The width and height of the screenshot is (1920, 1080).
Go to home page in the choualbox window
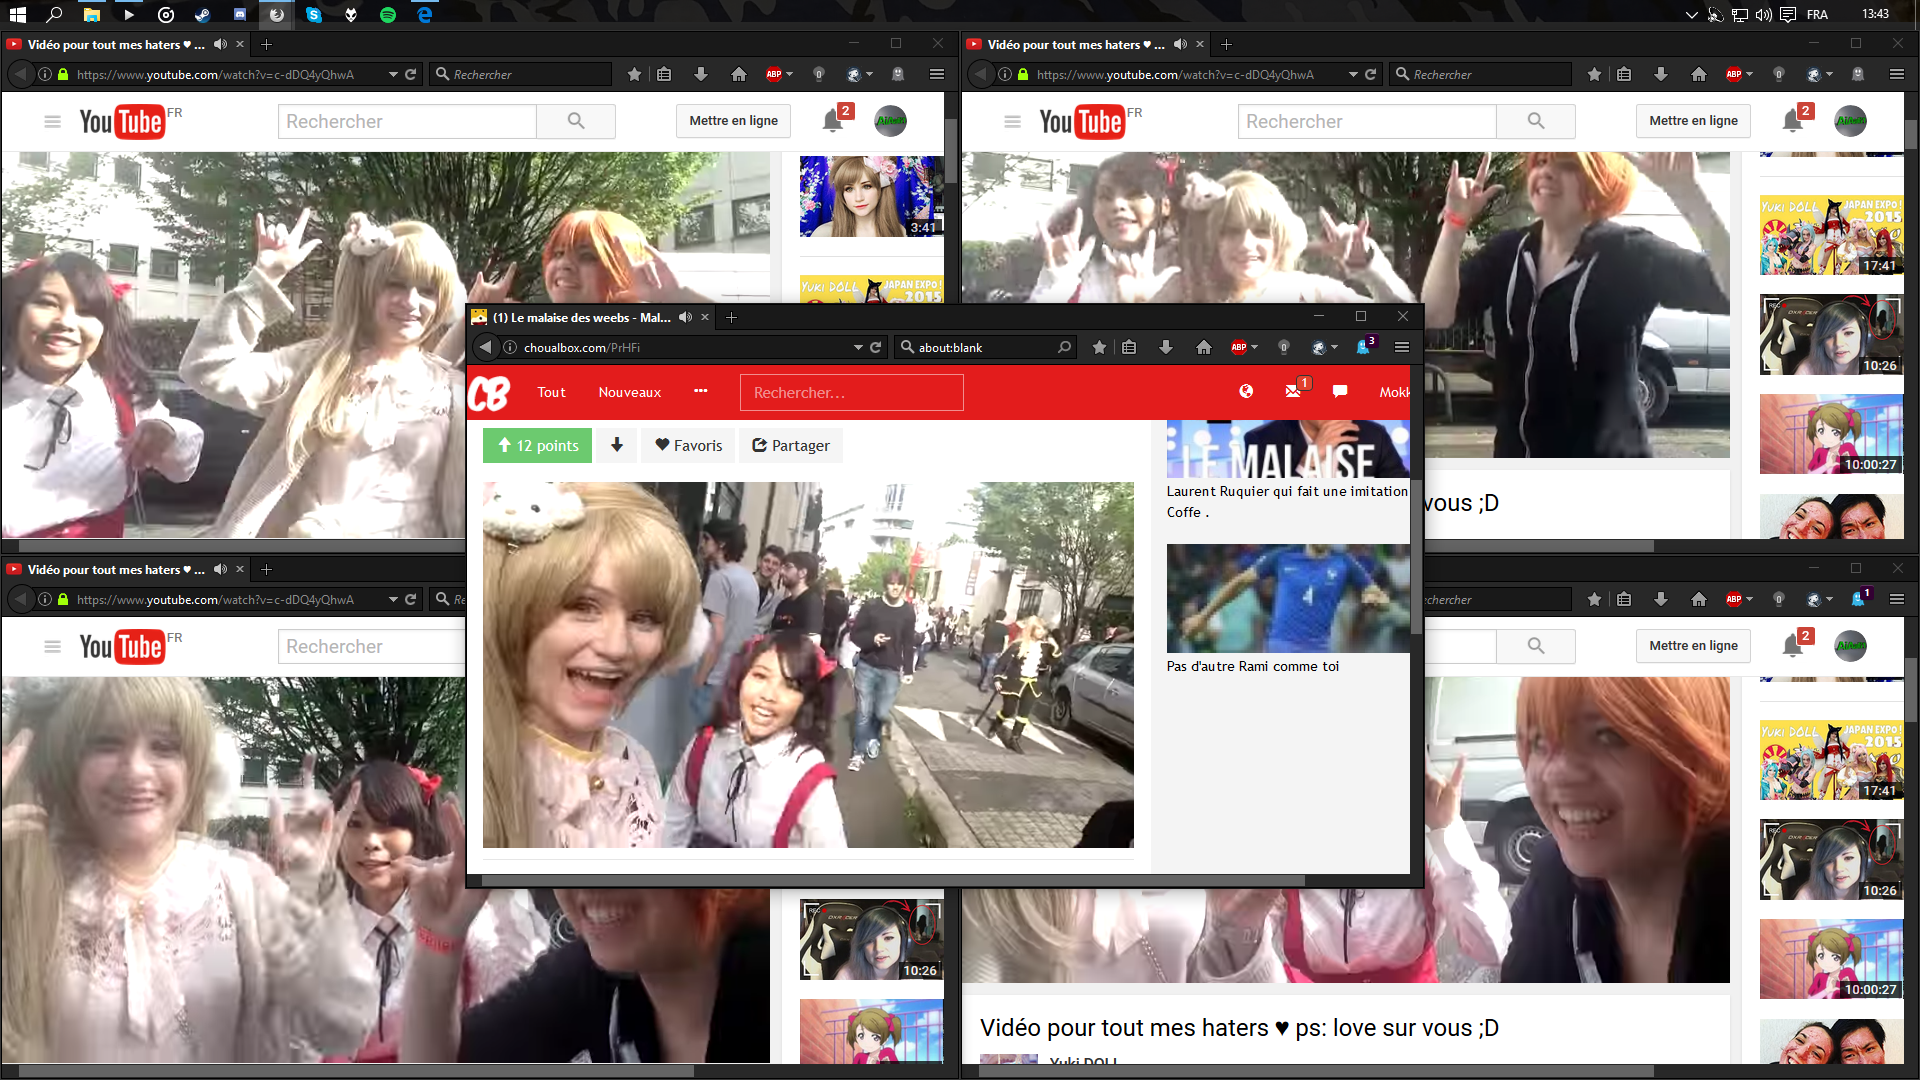coord(1204,347)
